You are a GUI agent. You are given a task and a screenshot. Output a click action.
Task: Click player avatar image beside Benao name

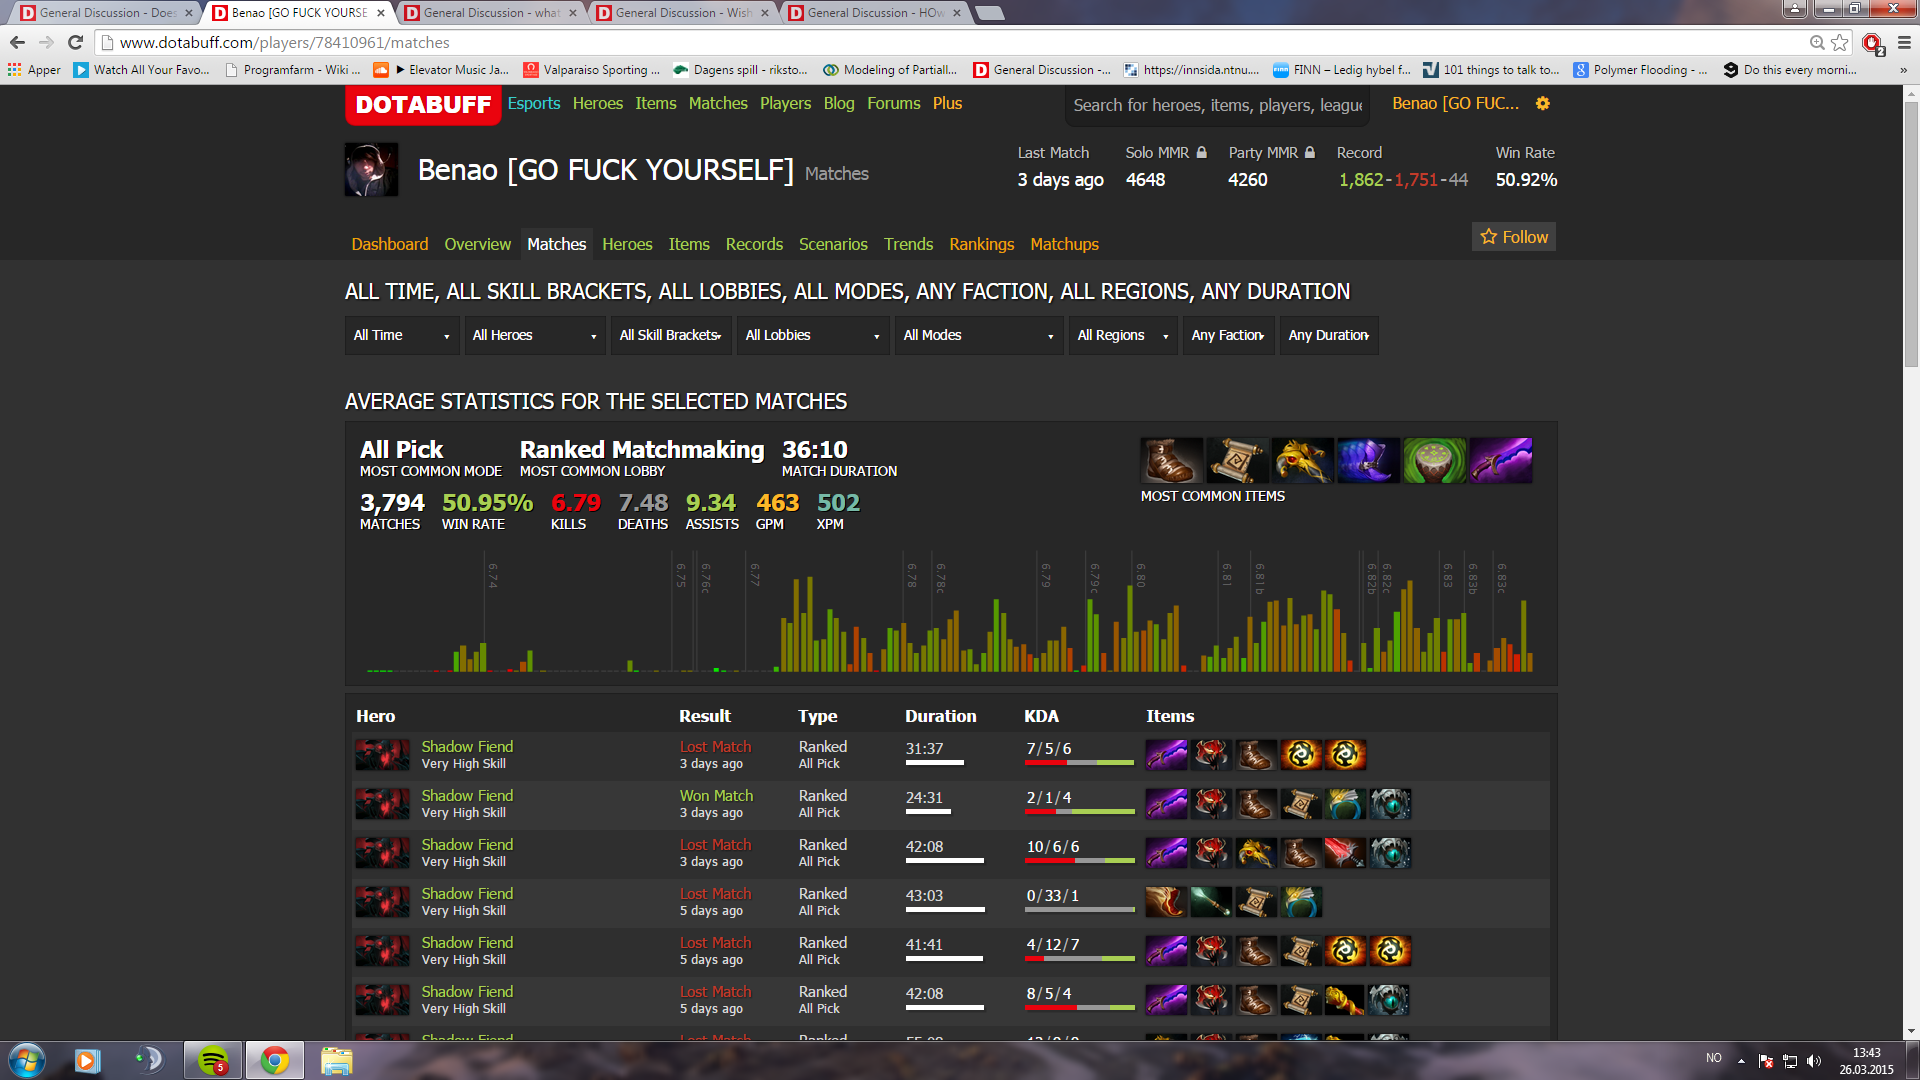pos(371,170)
